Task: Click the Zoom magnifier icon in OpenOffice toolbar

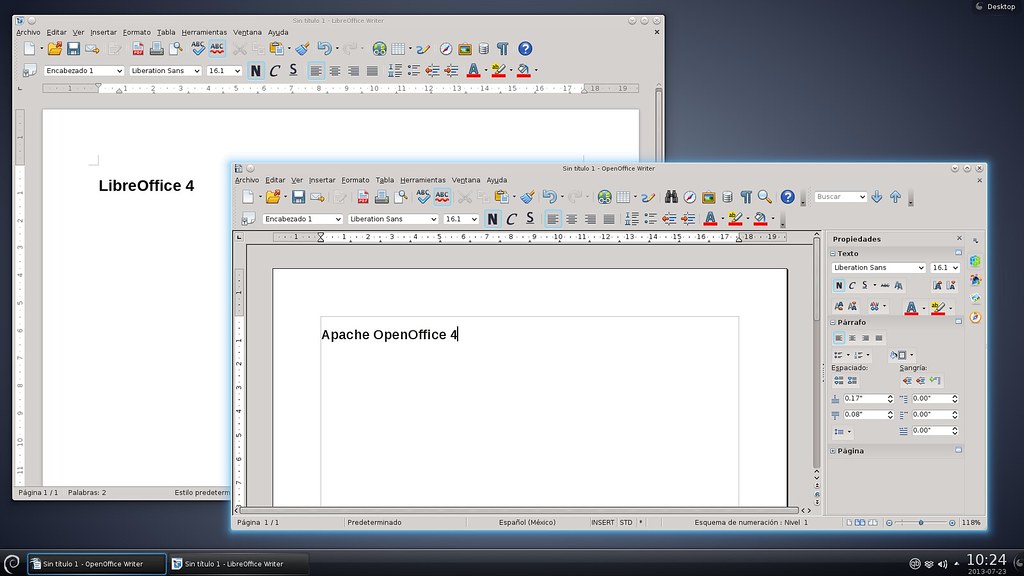Action: (x=765, y=197)
